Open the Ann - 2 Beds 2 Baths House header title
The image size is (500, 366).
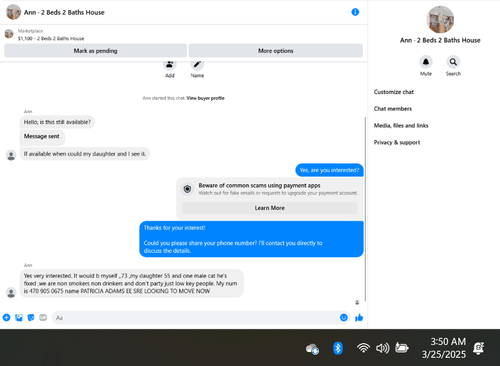pos(64,12)
